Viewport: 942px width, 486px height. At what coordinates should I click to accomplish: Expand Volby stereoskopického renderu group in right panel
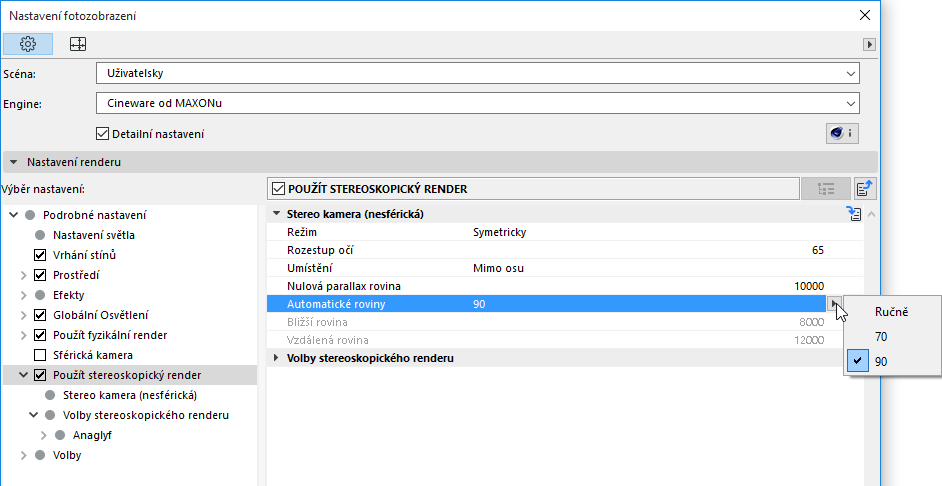click(276, 358)
